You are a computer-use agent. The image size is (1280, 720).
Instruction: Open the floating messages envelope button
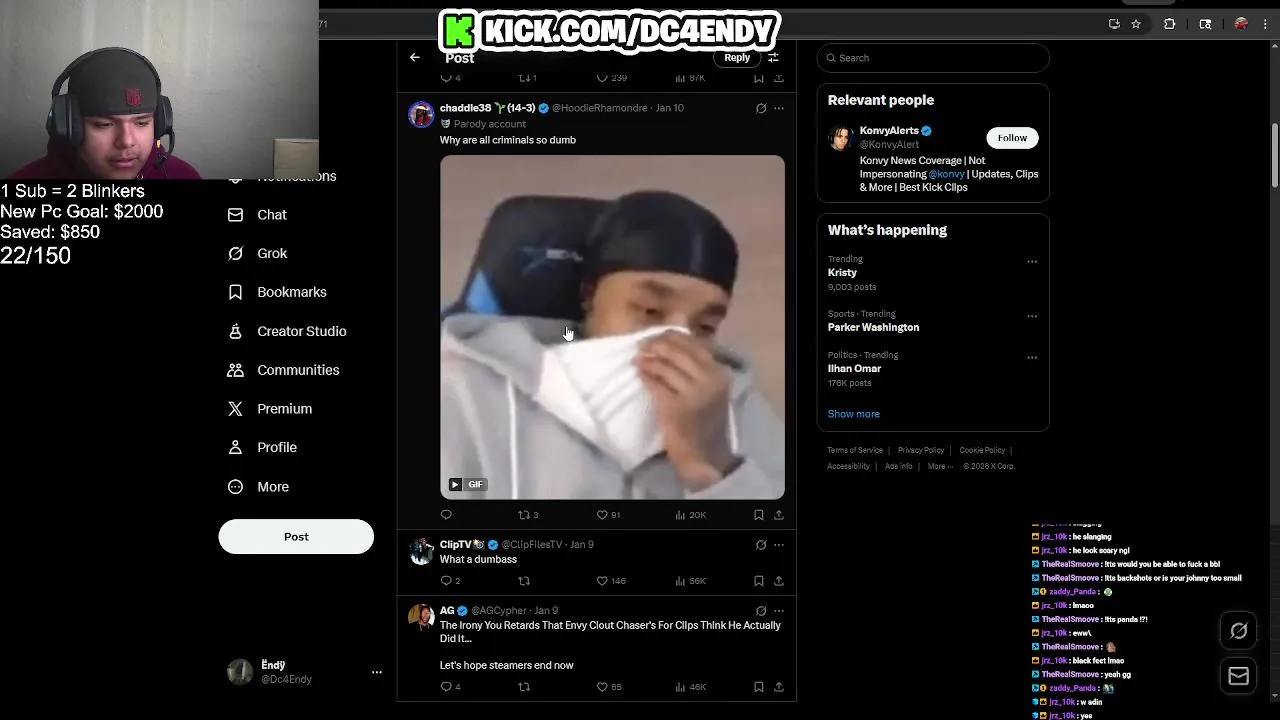coord(1239,677)
